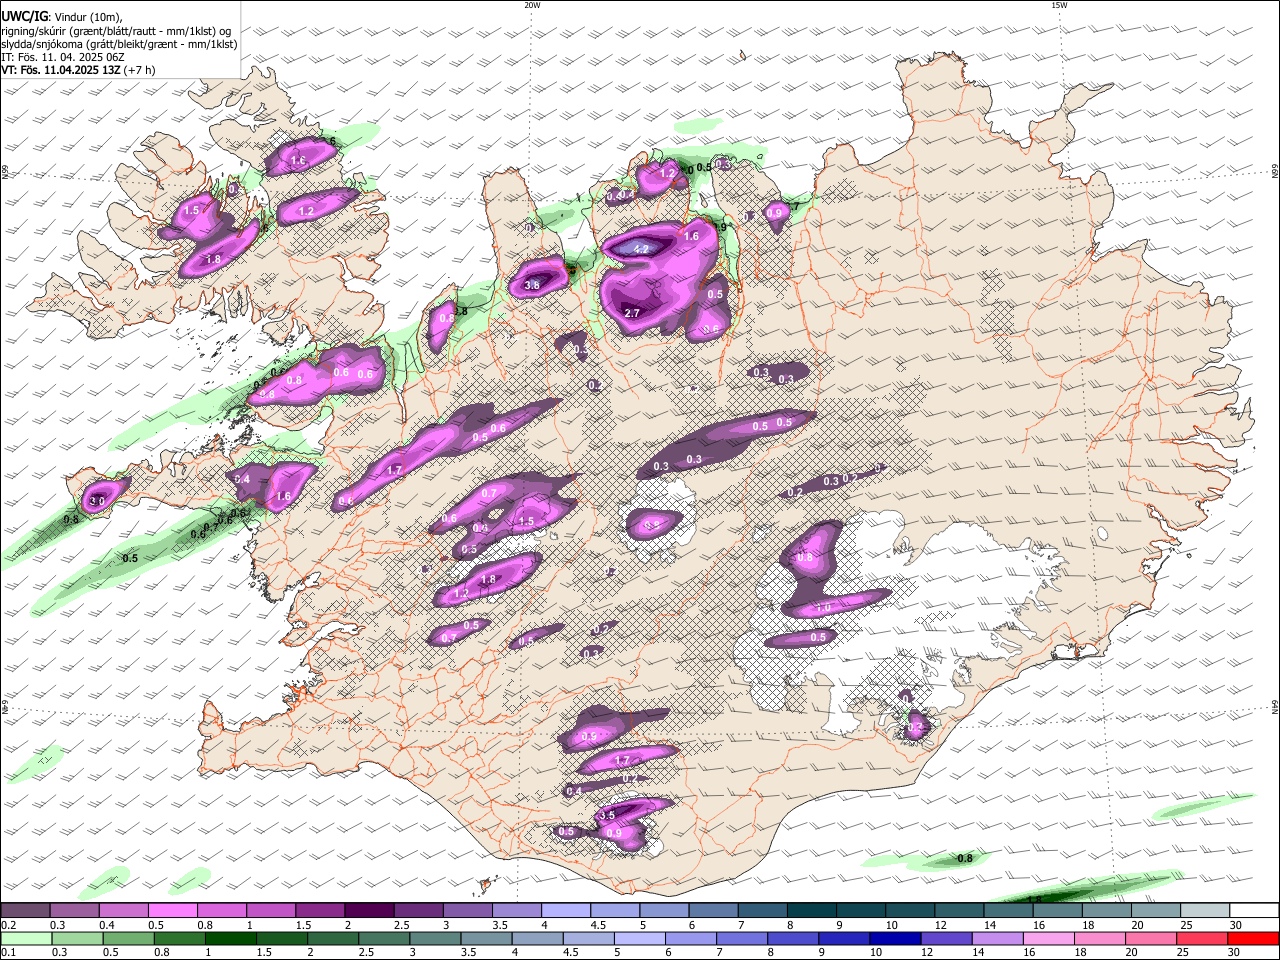This screenshot has width=1280, height=960.
Task: Click the 1.0 value over the glacier area
Action: [x=824, y=607]
